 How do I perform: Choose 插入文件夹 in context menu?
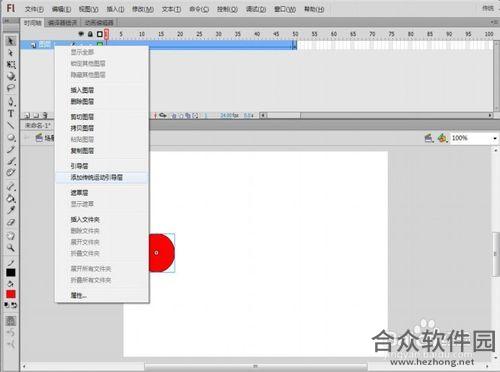pyautogui.click(x=102, y=219)
